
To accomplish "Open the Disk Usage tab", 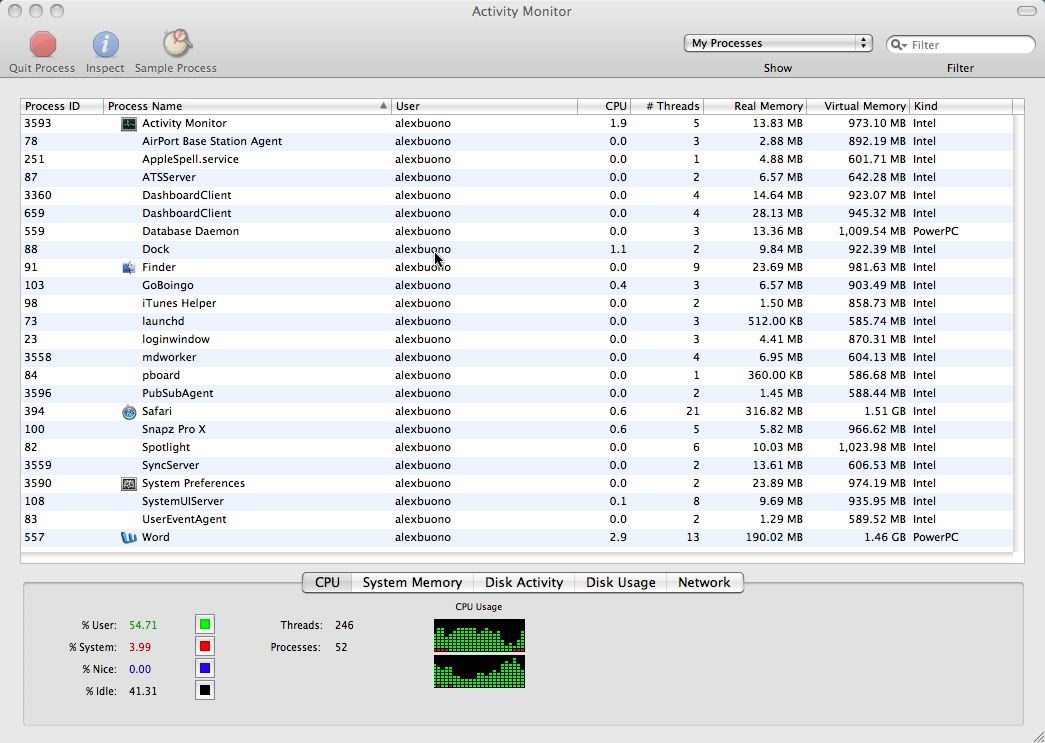I will 620,582.
